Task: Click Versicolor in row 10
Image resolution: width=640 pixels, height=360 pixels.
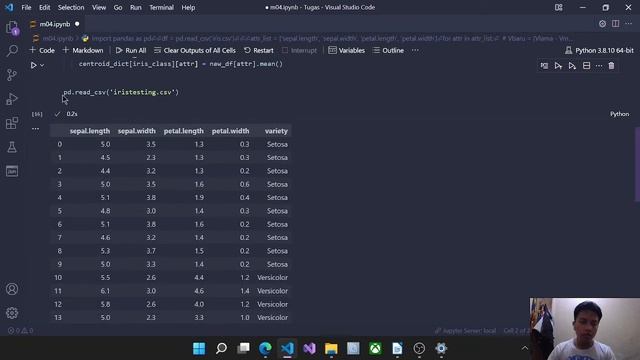Action: click(272, 278)
